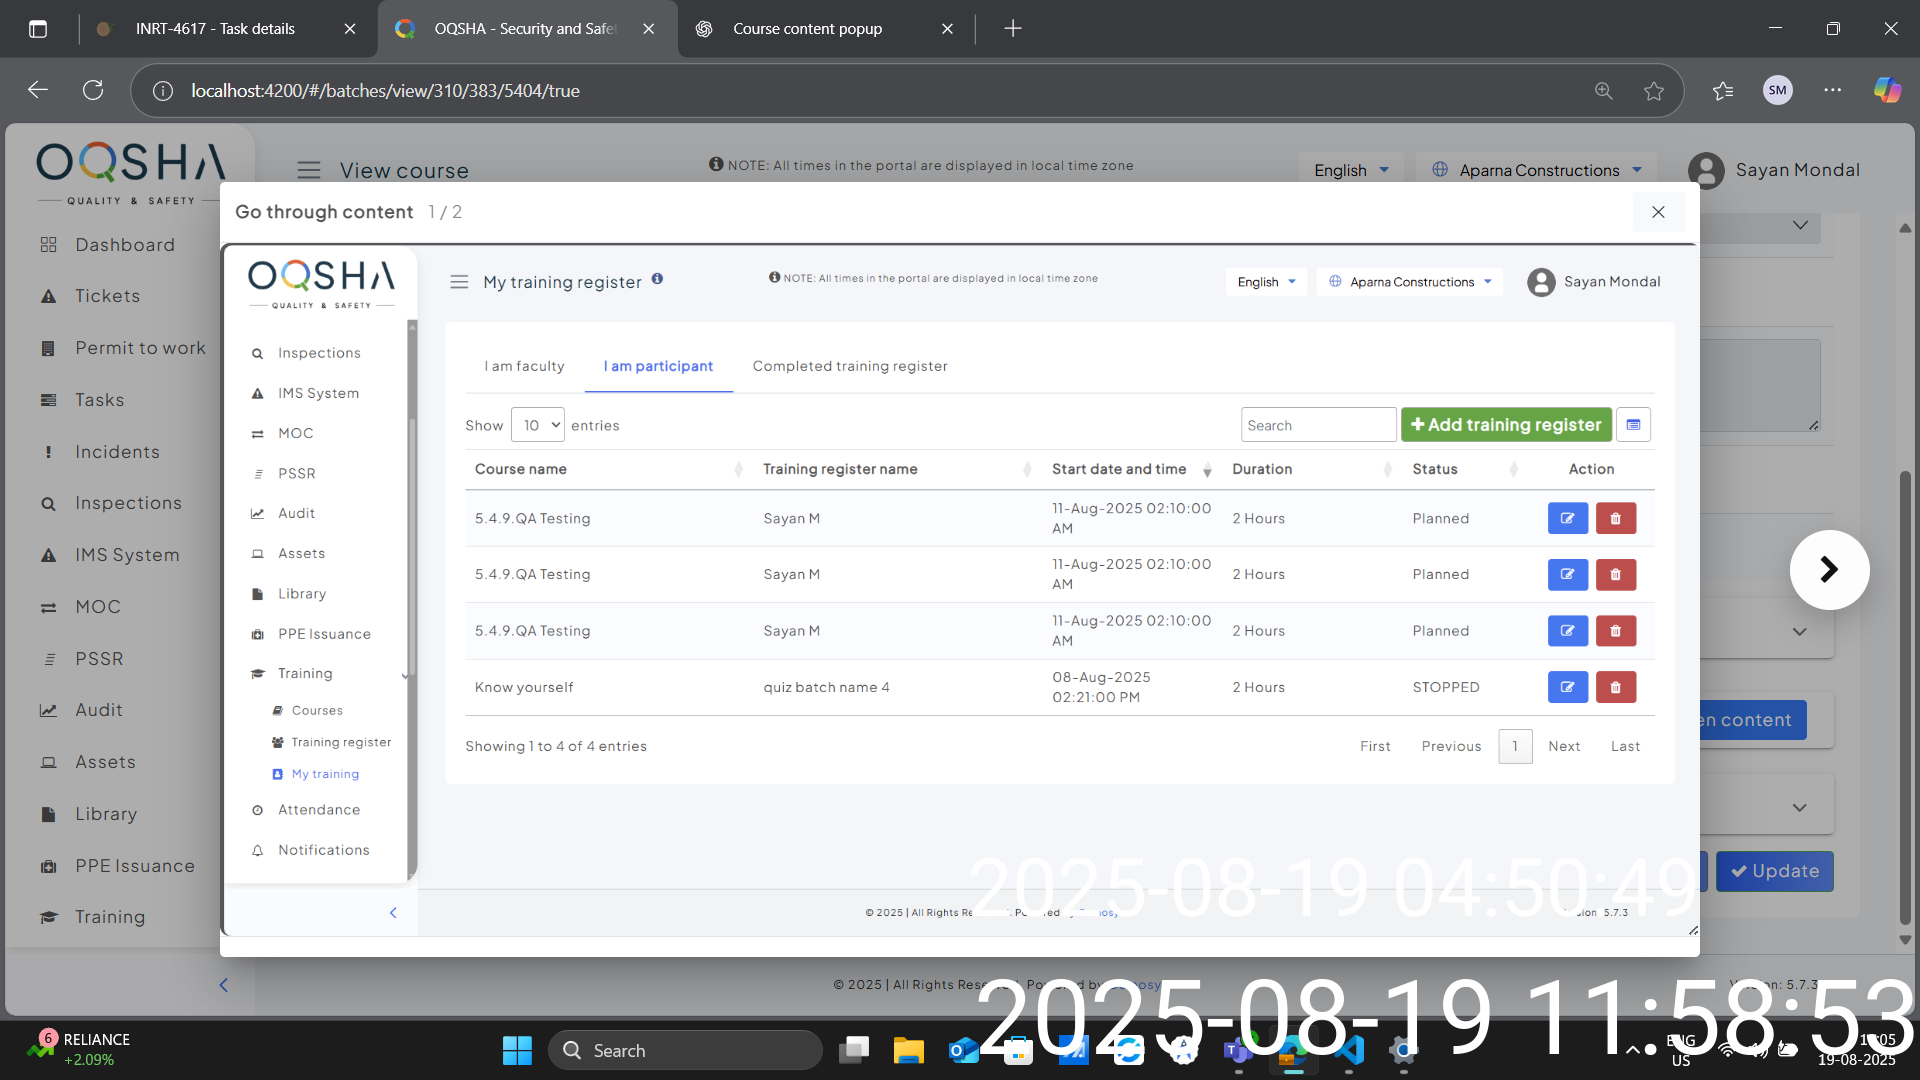
Task: Collapse the inner sidebar with left chevron
Action: click(393, 912)
